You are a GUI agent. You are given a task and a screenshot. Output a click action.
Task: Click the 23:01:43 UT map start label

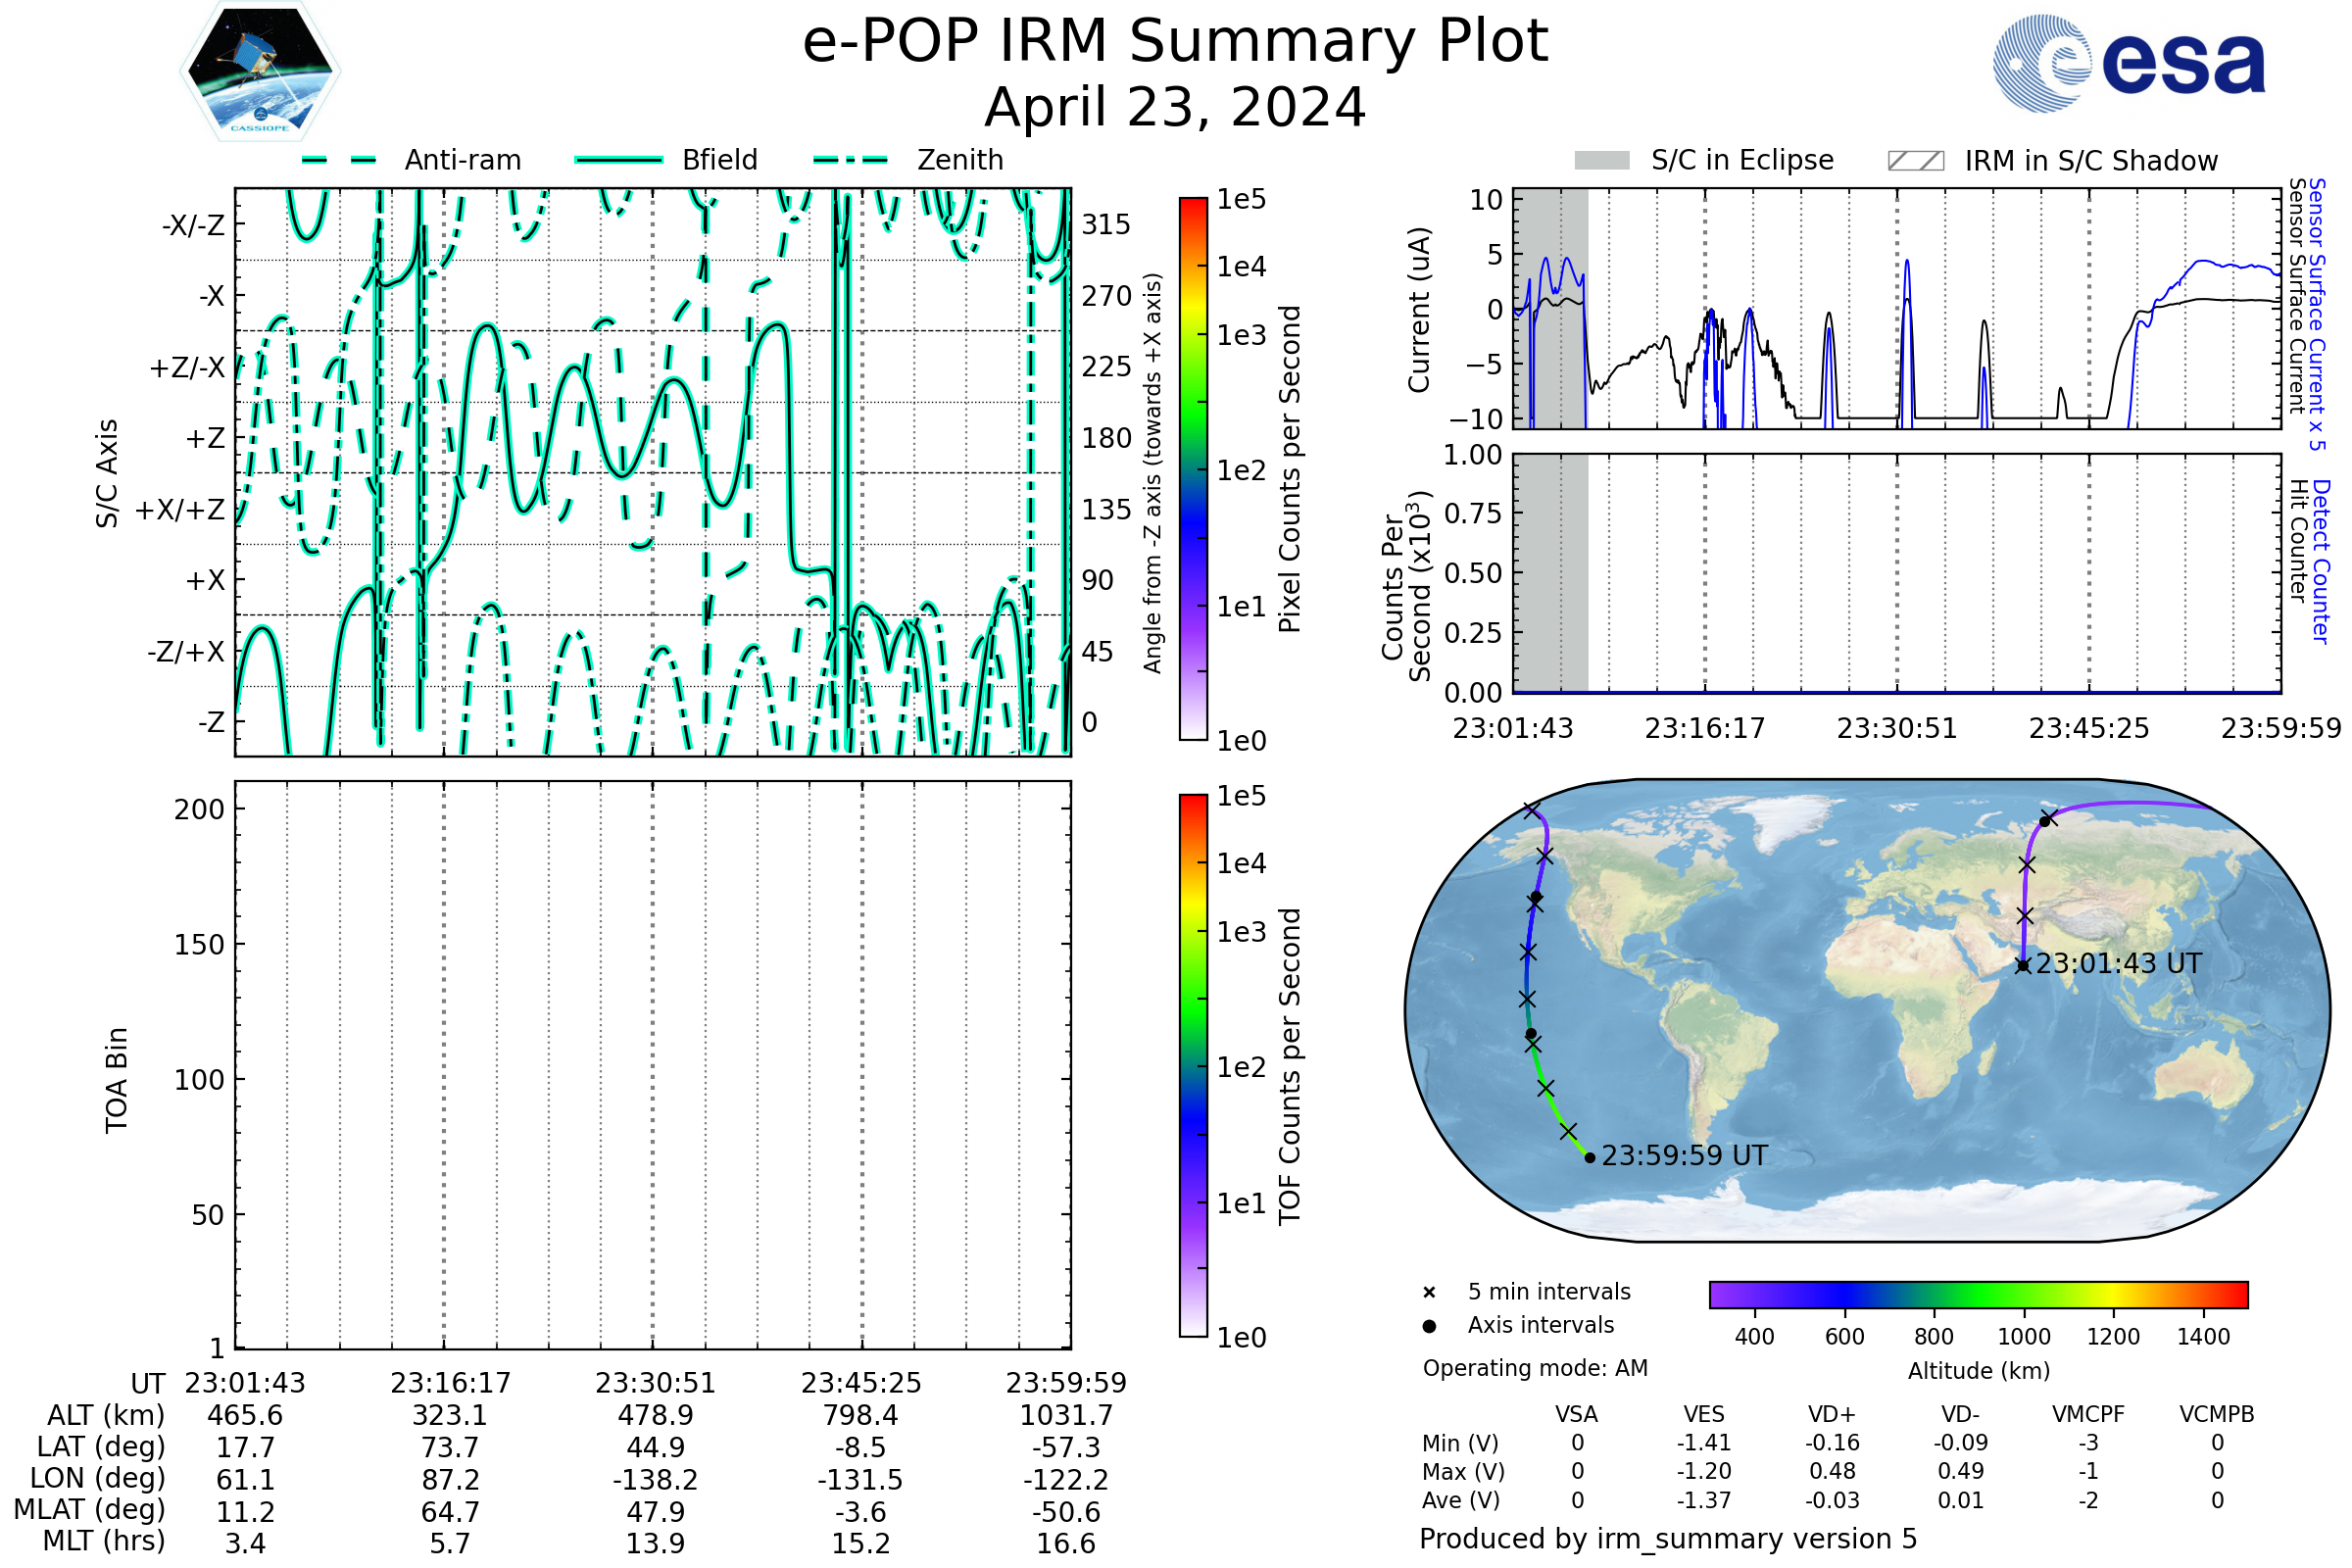tap(2118, 964)
